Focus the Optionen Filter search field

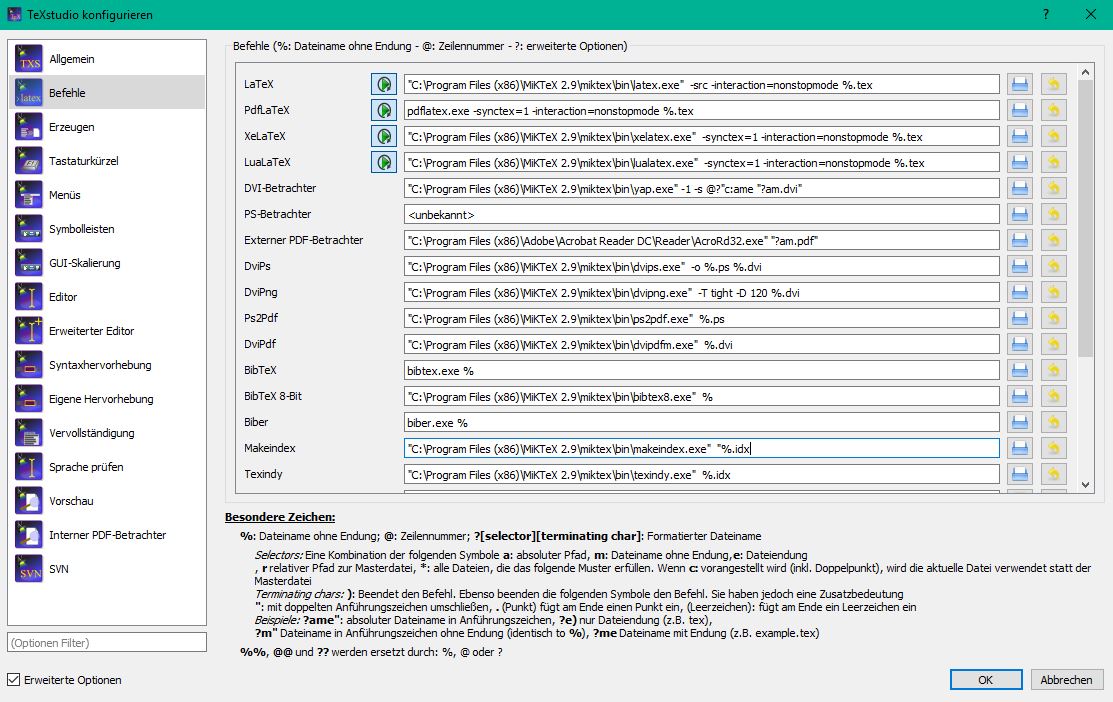[x=107, y=642]
